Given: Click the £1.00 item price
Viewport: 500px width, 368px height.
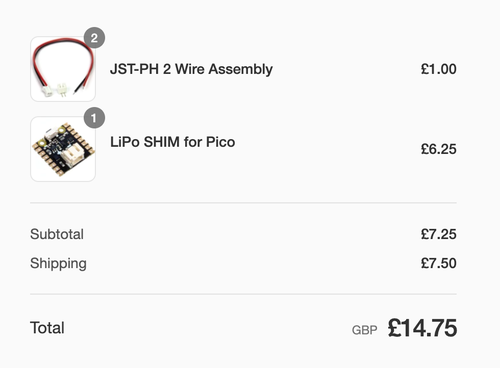Looking at the screenshot, I should point(438,69).
